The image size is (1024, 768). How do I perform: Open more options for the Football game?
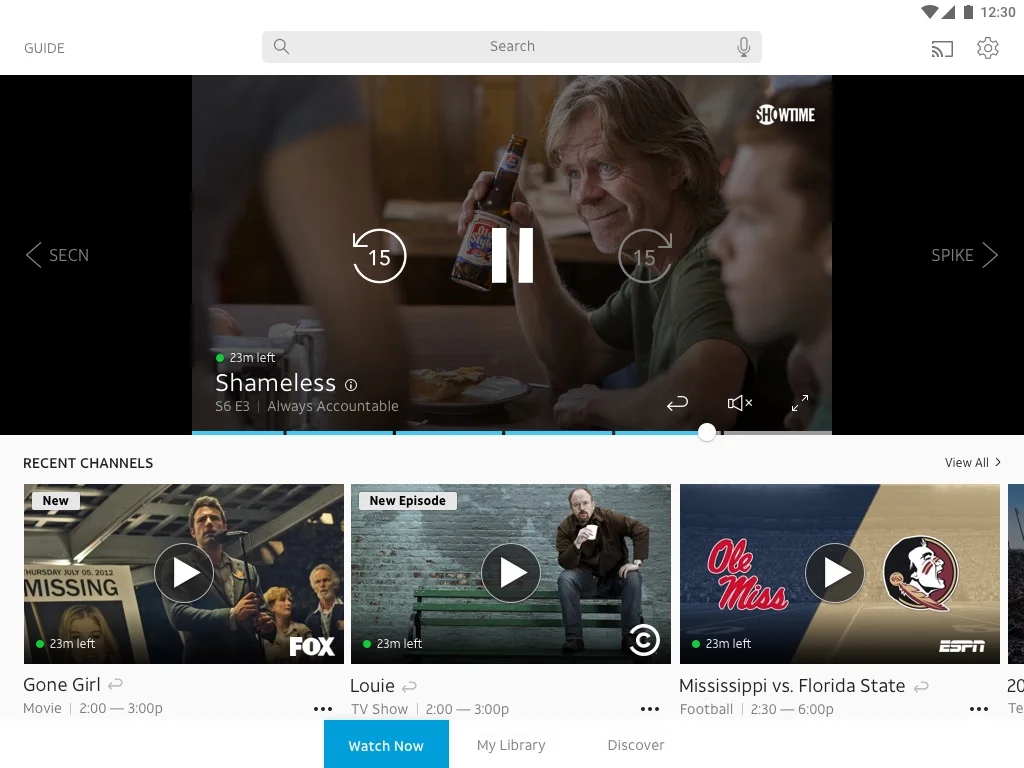tap(978, 709)
